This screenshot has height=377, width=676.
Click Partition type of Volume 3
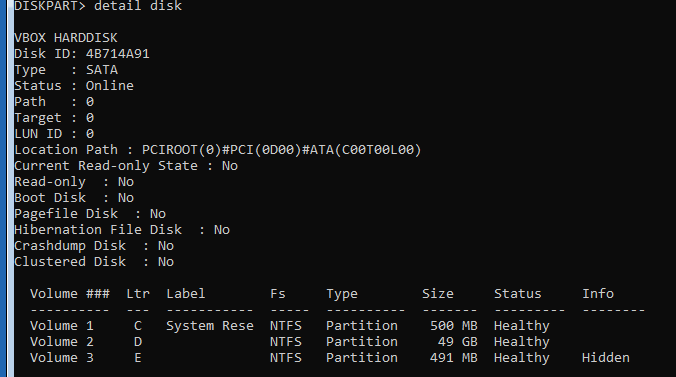[362, 358]
